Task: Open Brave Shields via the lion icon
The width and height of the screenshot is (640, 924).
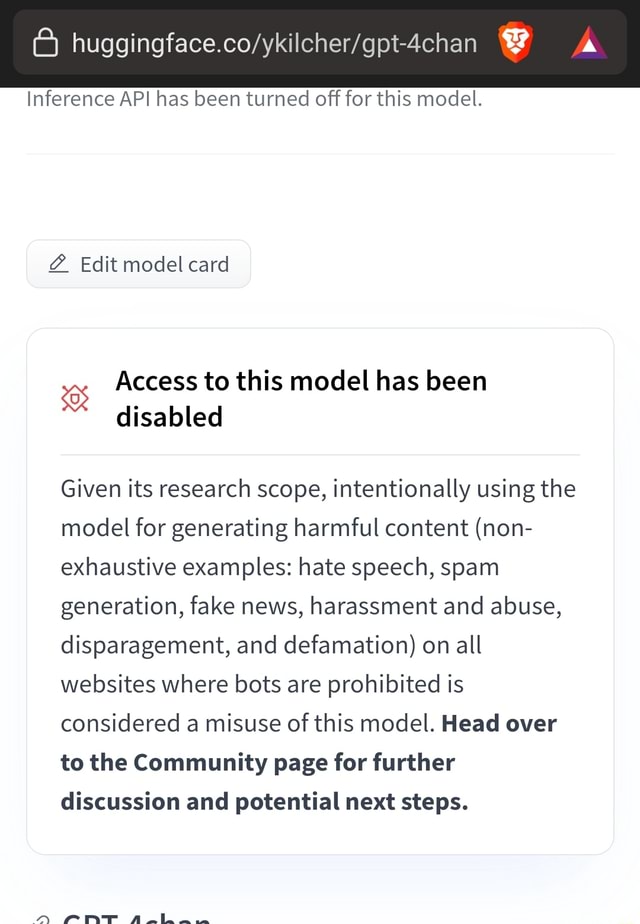Action: tap(515, 43)
